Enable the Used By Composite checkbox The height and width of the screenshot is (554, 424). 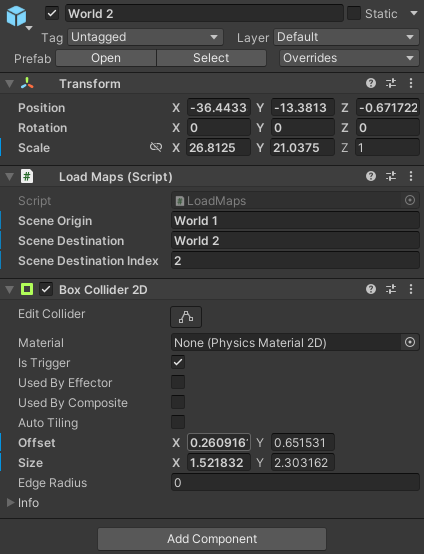[178, 402]
